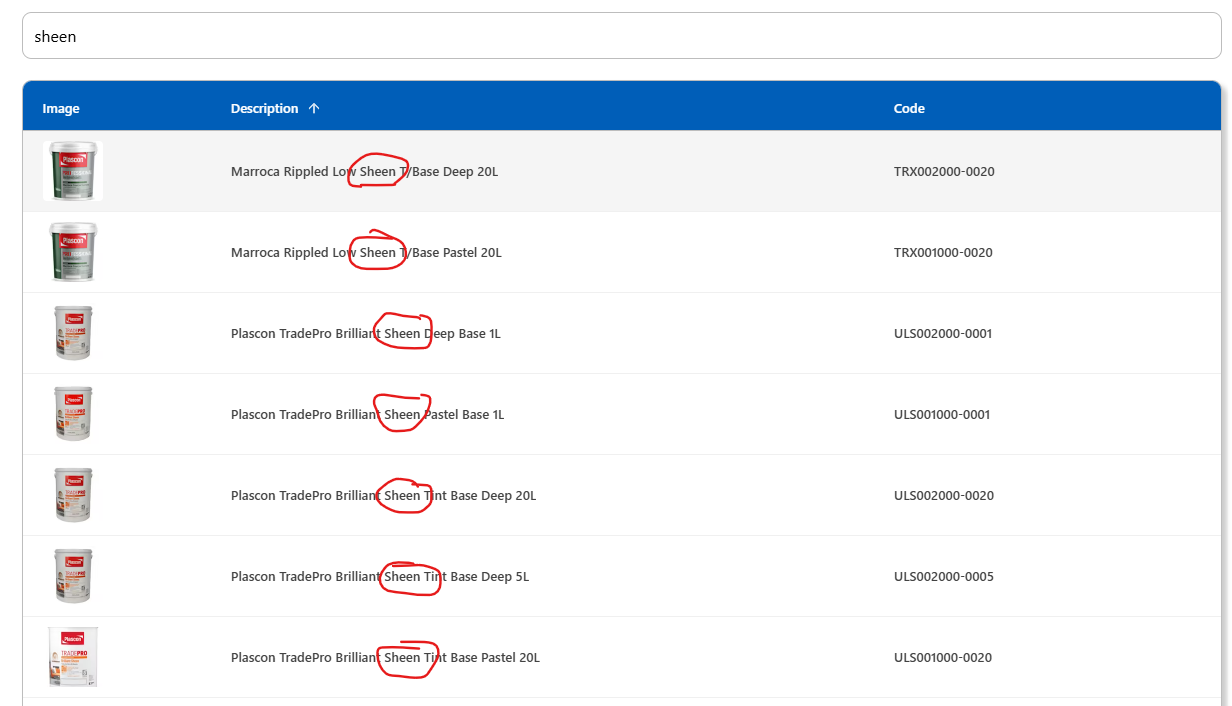
Task: Select Marroca Rippled Low Sheen T/Base Deep 20L
Action: [364, 171]
